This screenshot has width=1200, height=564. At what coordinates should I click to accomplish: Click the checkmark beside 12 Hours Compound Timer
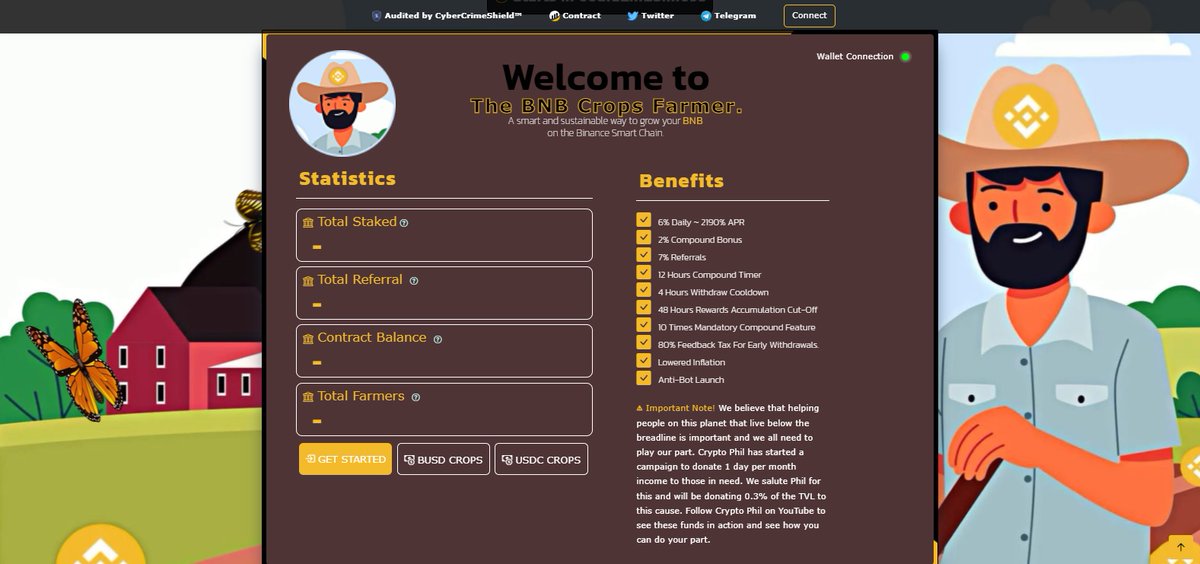coord(644,273)
